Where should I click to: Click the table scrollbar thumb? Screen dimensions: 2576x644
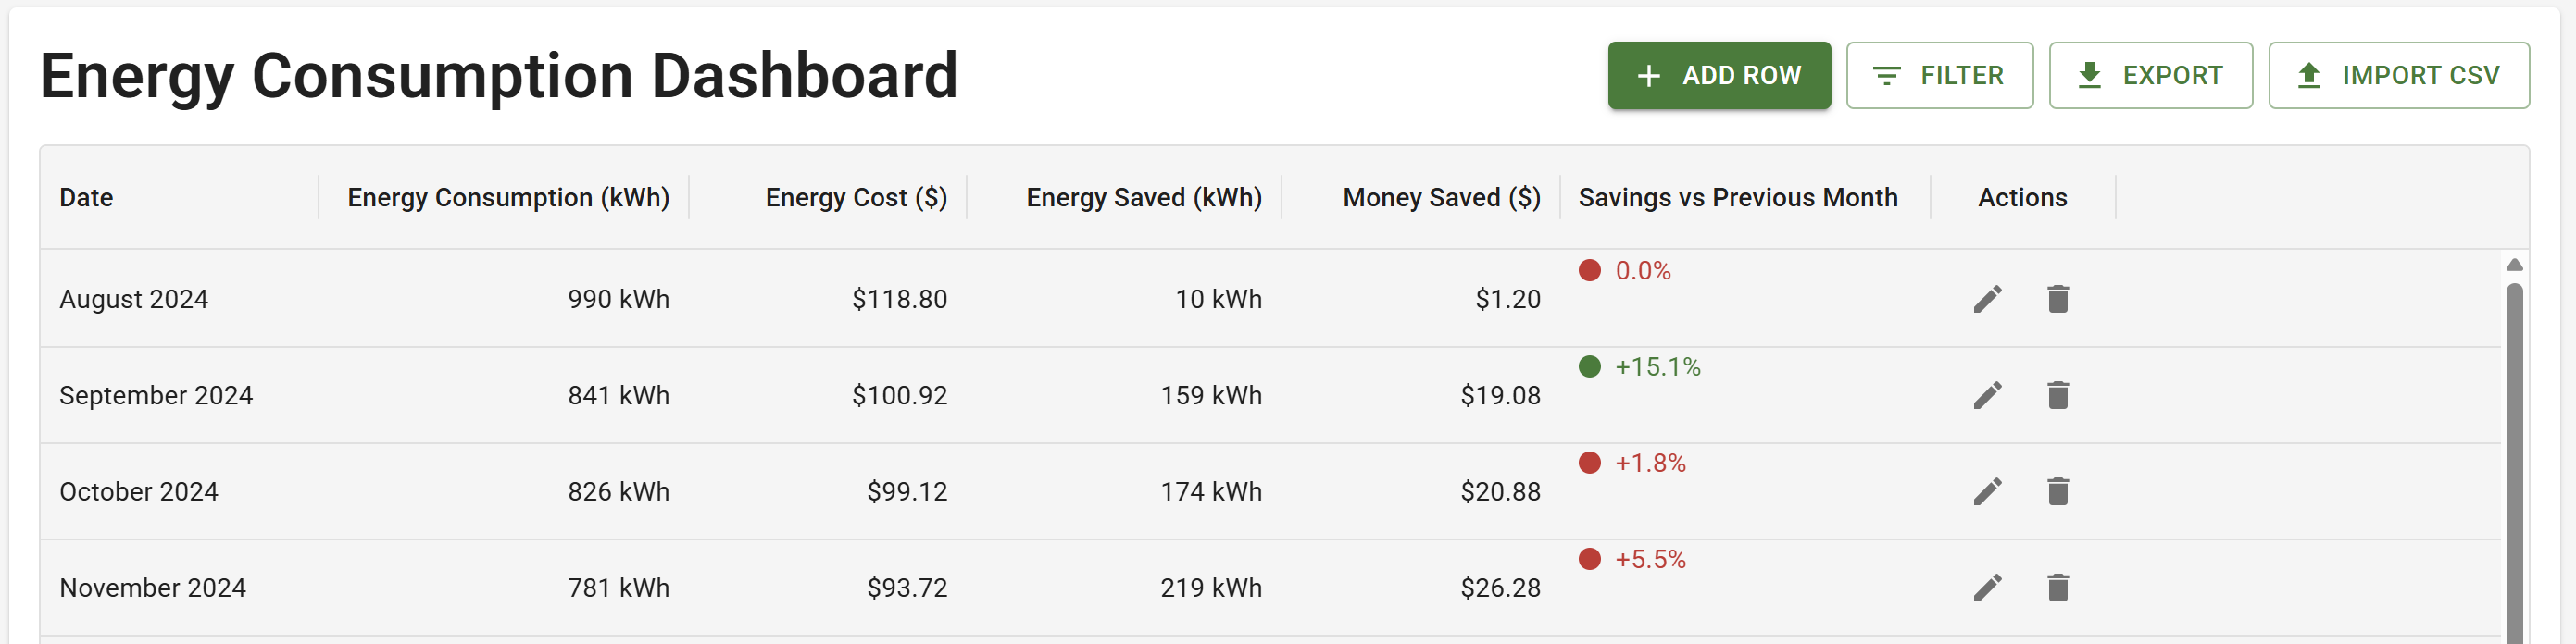[x=2516, y=450]
